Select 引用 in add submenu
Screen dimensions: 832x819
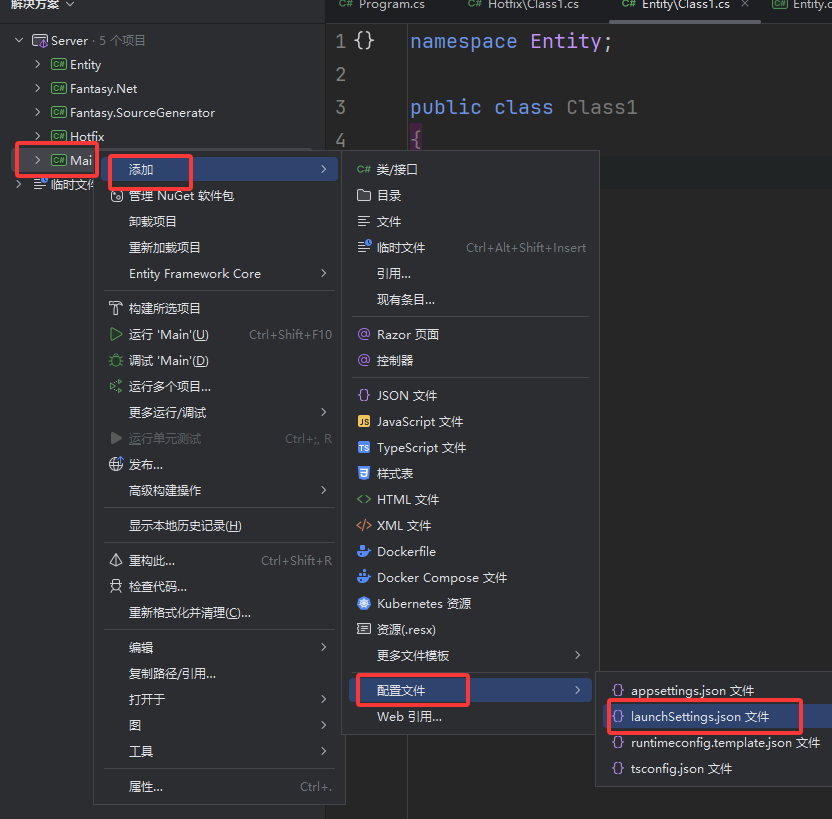(x=471, y=273)
